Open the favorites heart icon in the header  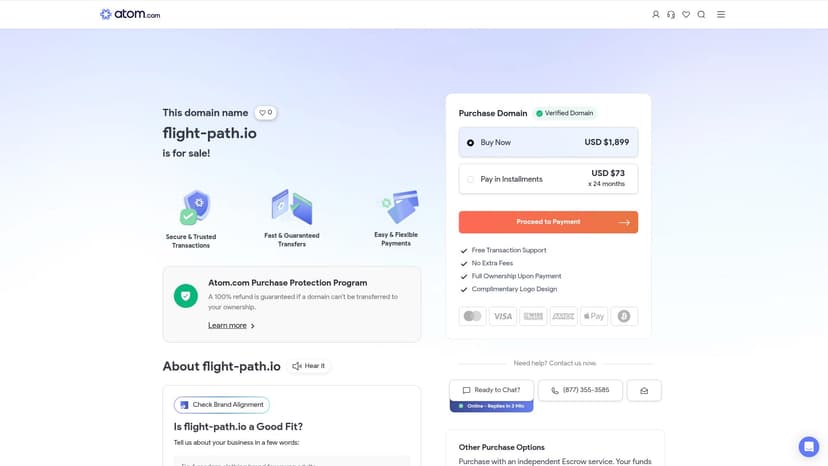click(686, 14)
